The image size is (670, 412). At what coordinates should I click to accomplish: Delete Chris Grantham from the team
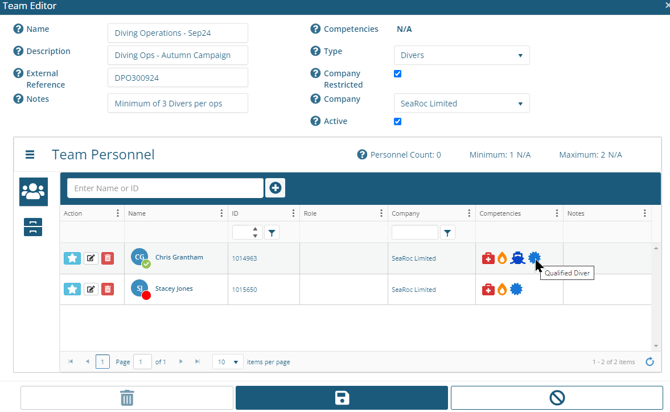(108, 258)
